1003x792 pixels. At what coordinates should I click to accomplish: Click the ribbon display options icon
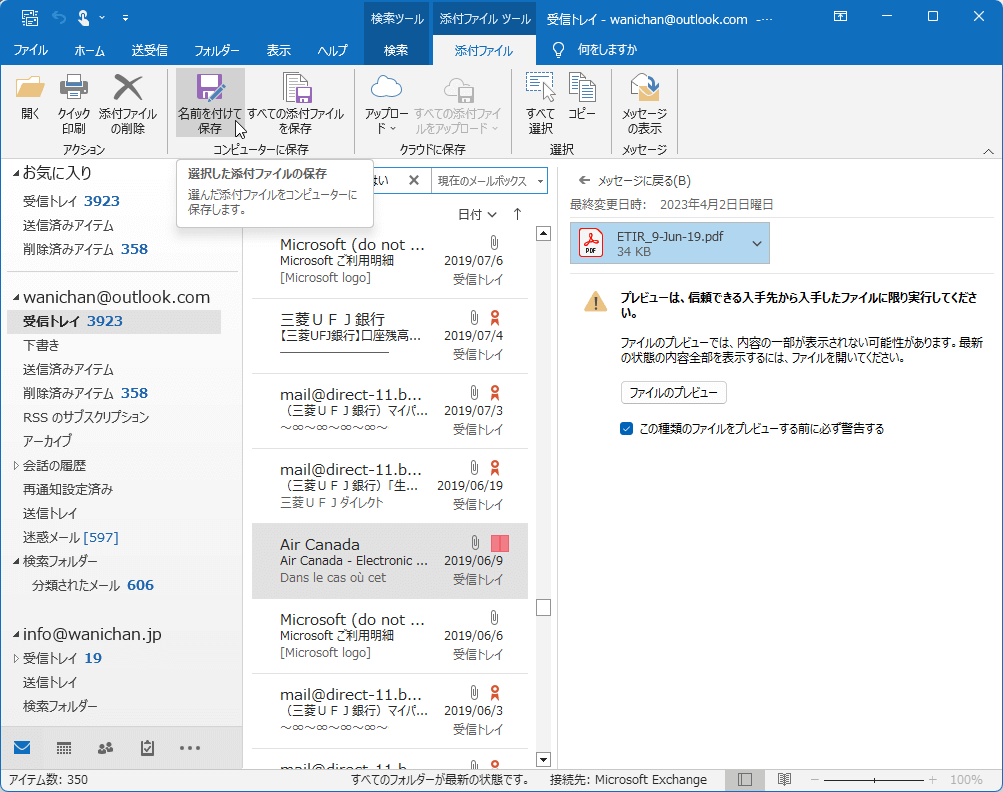[x=841, y=17]
